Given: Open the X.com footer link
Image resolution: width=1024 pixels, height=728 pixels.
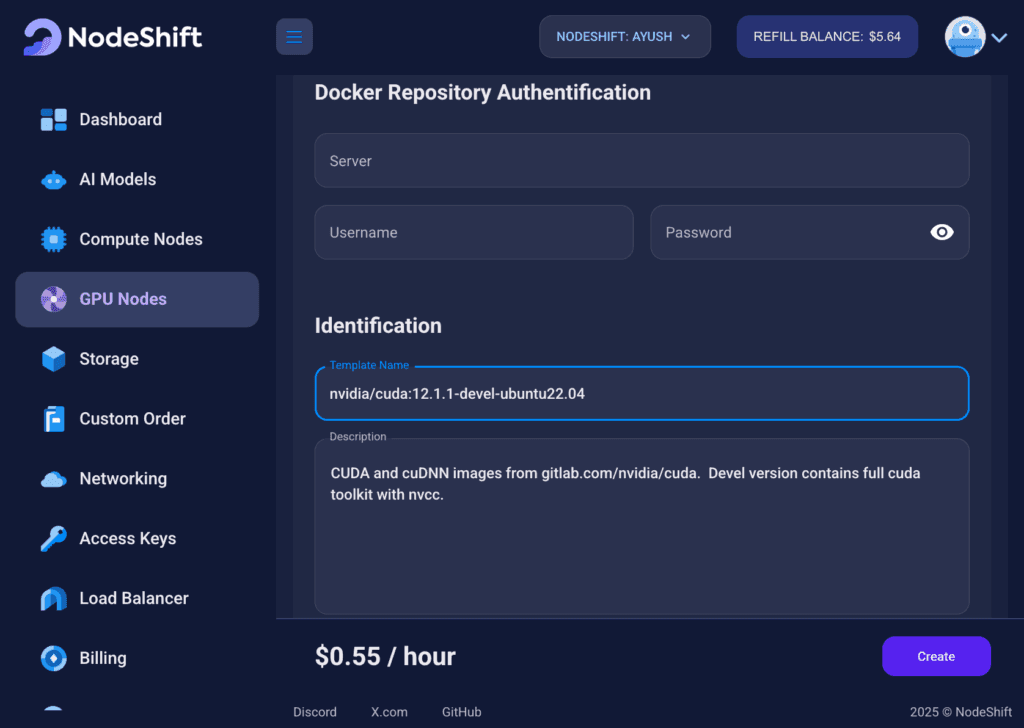Looking at the screenshot, I should point(389,712).
